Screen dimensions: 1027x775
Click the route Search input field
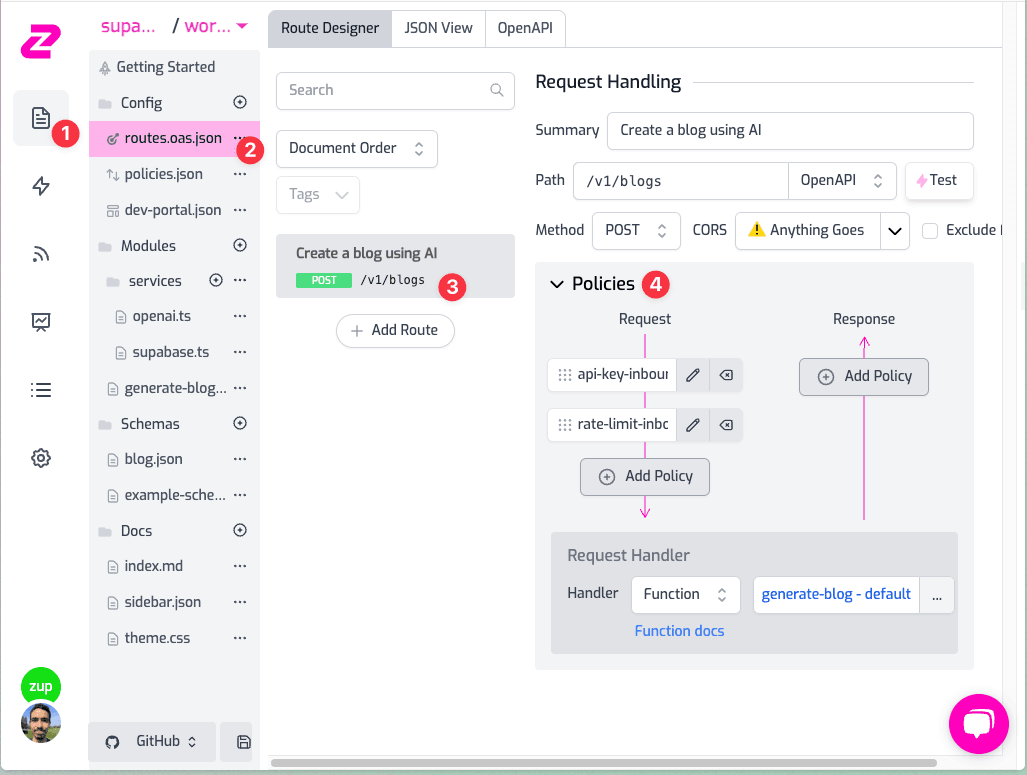coord(395,90)
